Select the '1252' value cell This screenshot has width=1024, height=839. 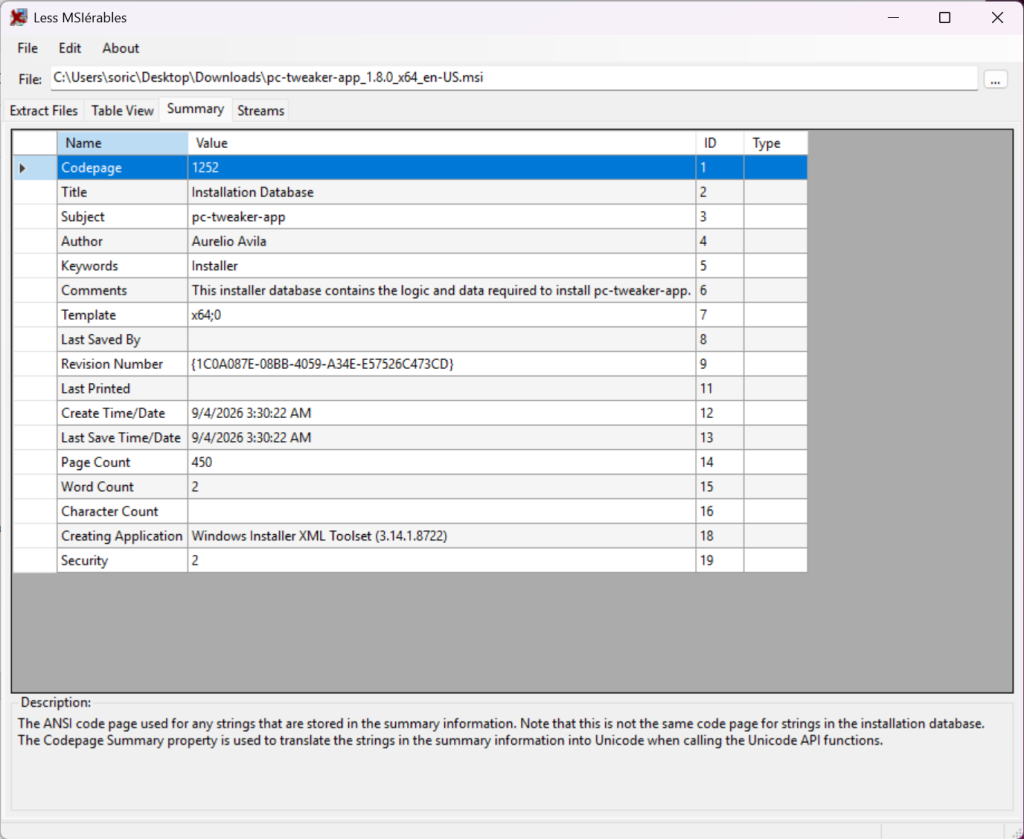(x=442, y=168)
